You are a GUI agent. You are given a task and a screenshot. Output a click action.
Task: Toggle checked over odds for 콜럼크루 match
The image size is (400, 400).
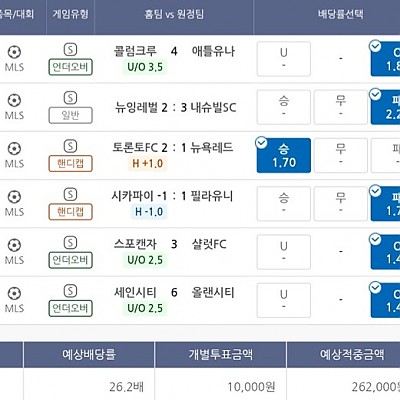(385, 59)
